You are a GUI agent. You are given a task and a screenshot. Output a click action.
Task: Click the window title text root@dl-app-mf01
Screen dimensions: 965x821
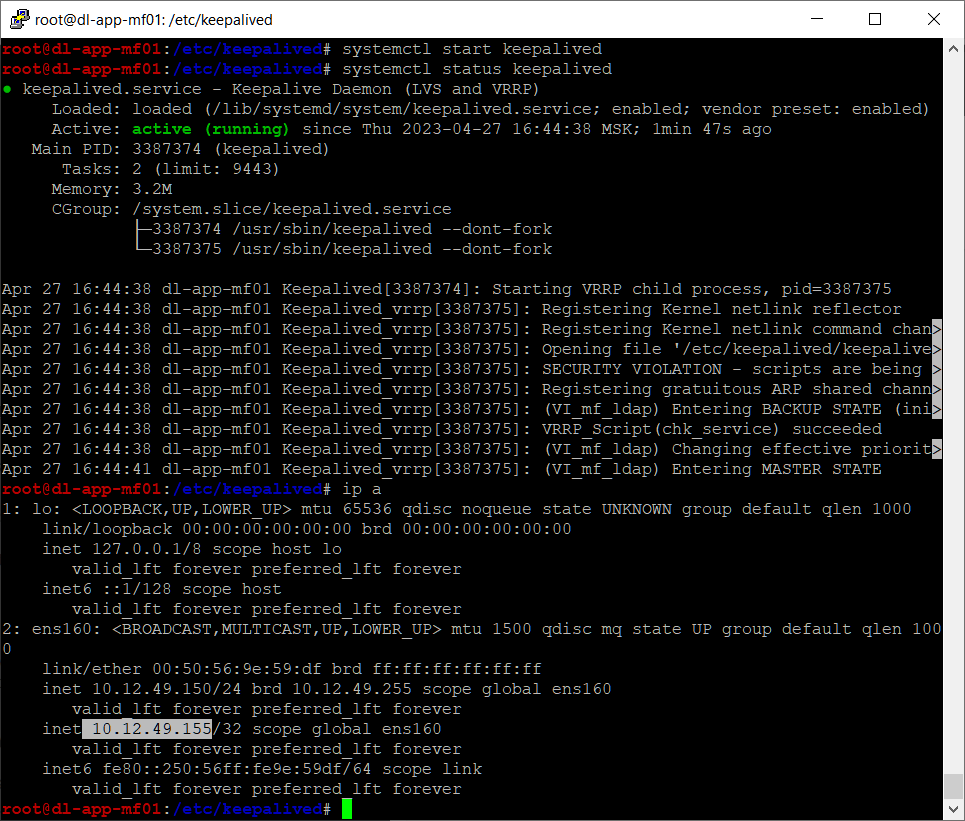153,20
